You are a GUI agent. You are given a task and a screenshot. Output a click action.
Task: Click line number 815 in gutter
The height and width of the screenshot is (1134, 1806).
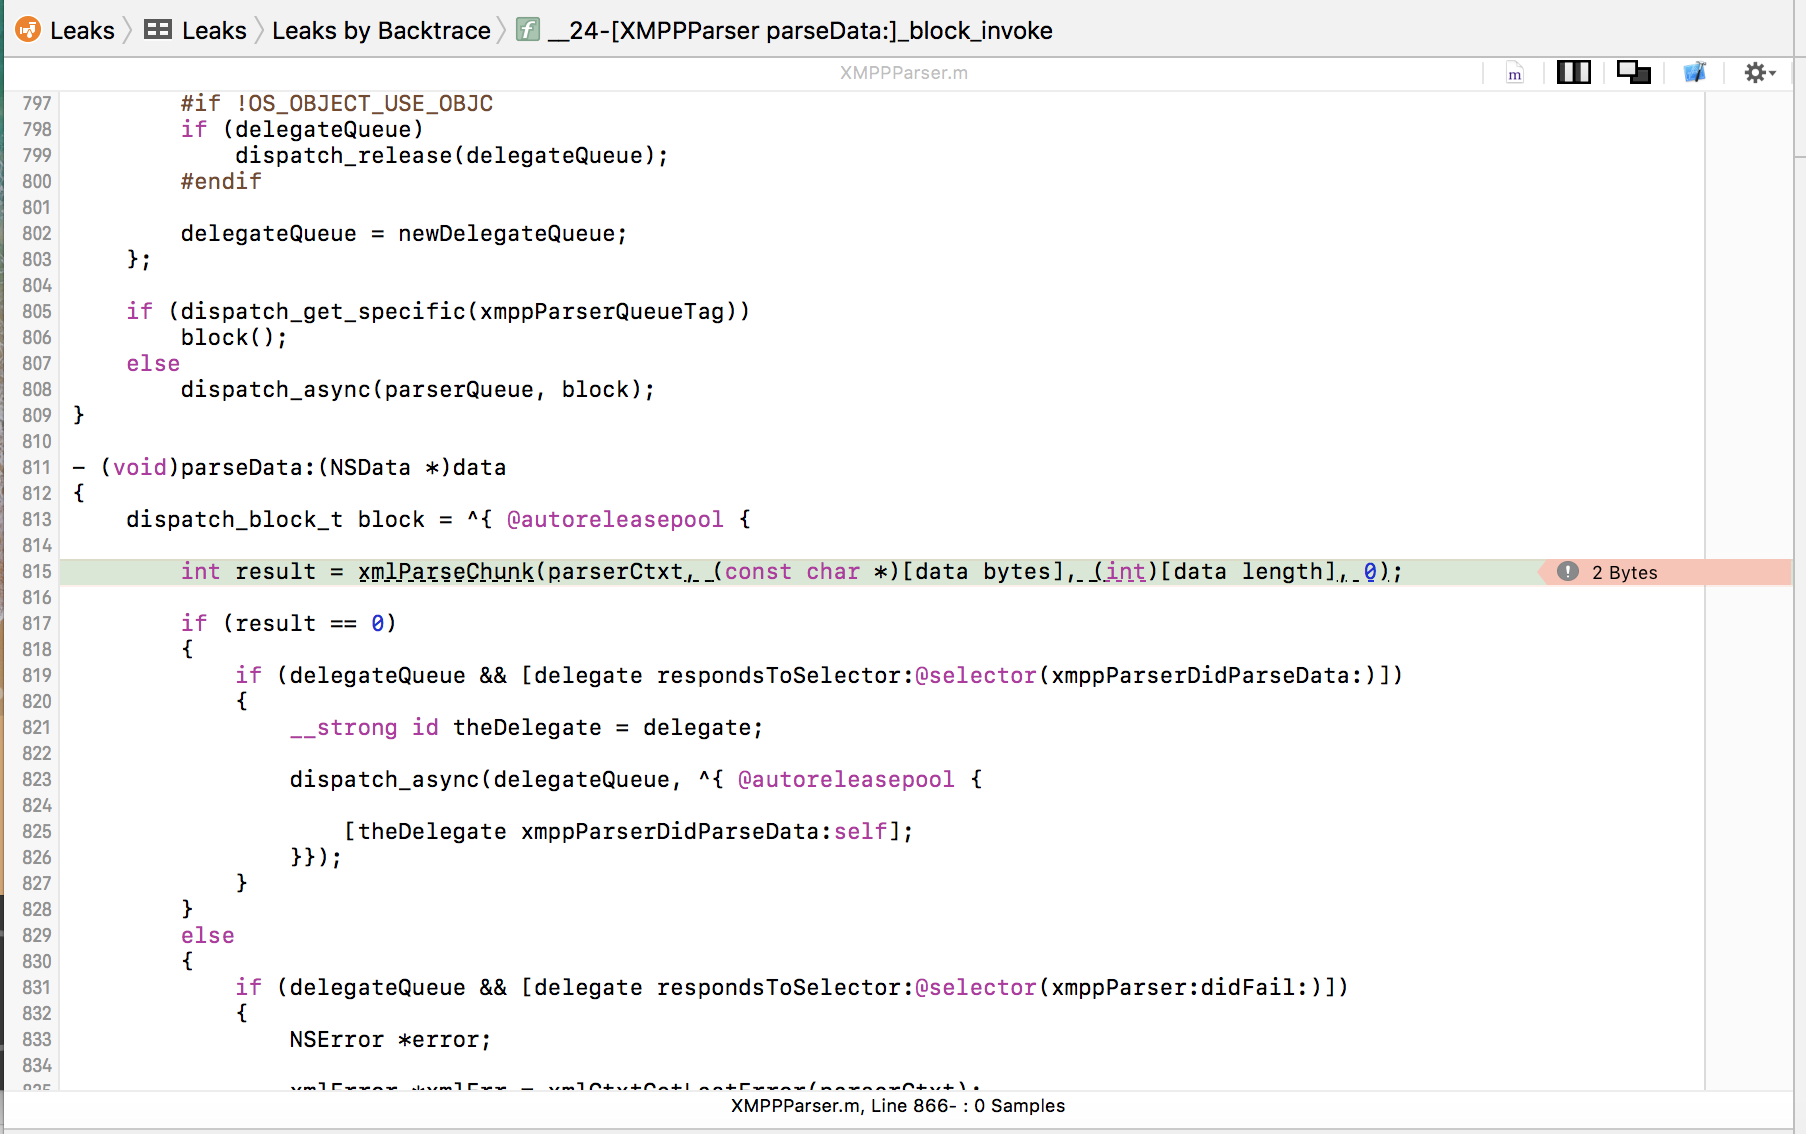pos(37,572)
